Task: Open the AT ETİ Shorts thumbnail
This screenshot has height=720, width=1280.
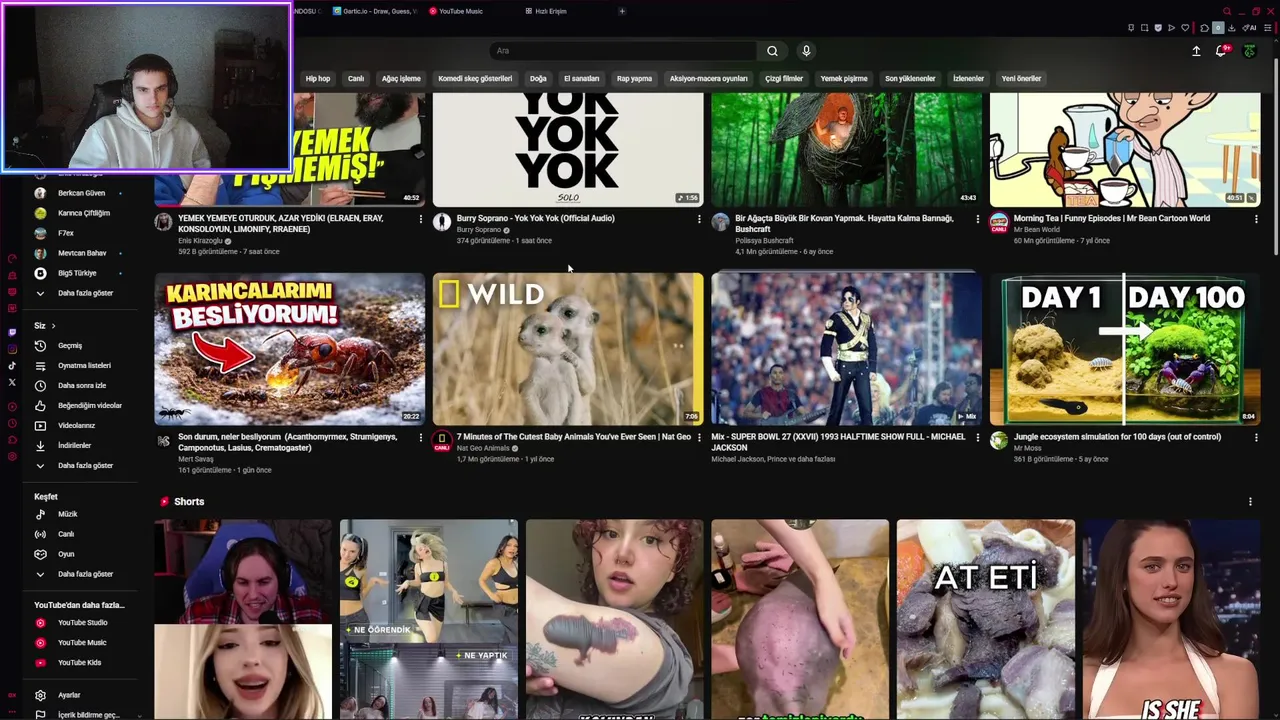Action: 986,619
